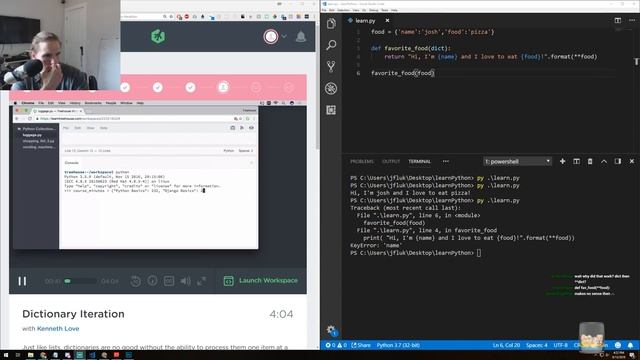Click Ln 6, Col 20 status entry
The width and height of the screenshot is (640, 360).
pyautogui.click(x=506, y=345)
